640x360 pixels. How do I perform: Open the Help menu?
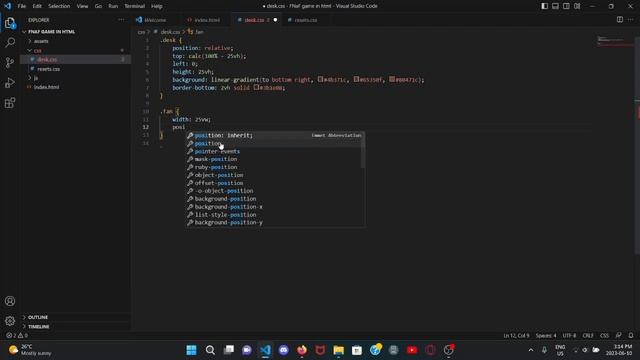(x=157, y=6)
